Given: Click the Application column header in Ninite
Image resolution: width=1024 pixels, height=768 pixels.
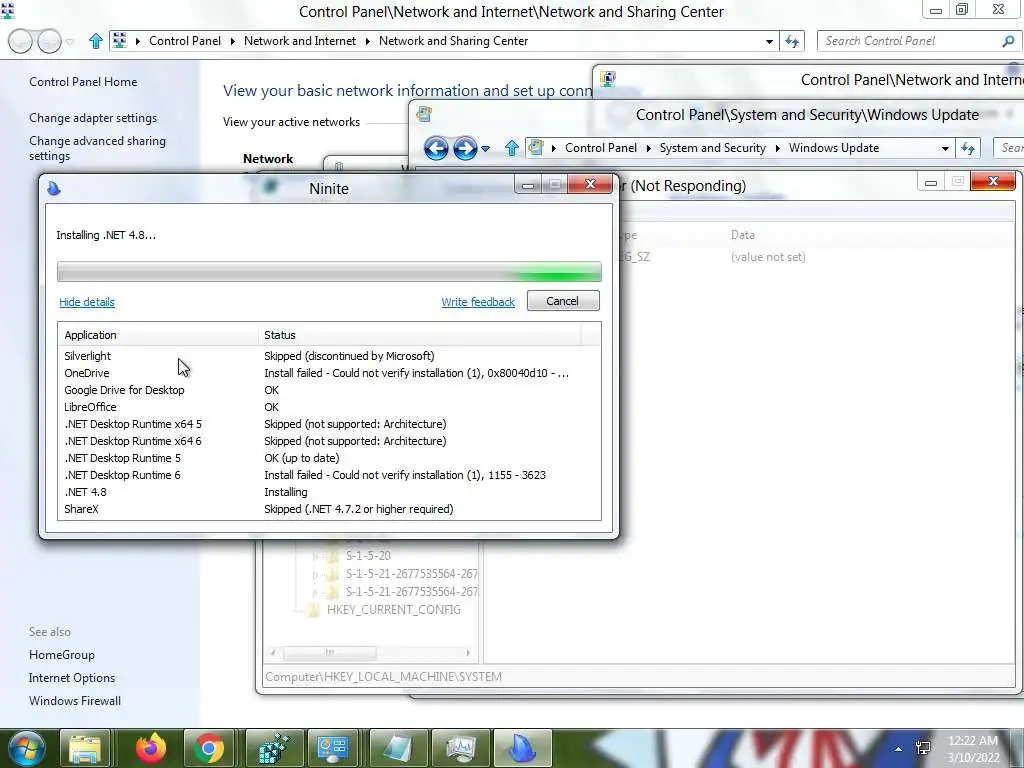Looking at the screenshot, I should (157, 335).
